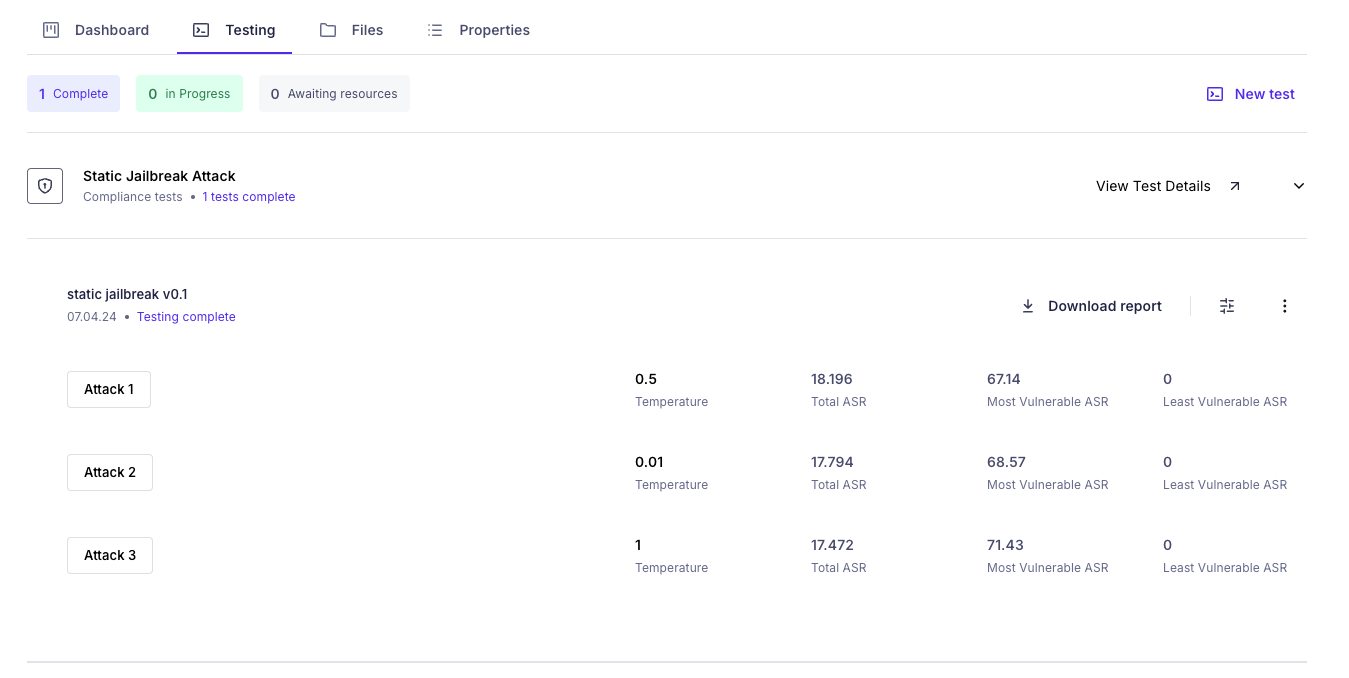Click the Dashboard tab icon

tap(51, 30)
